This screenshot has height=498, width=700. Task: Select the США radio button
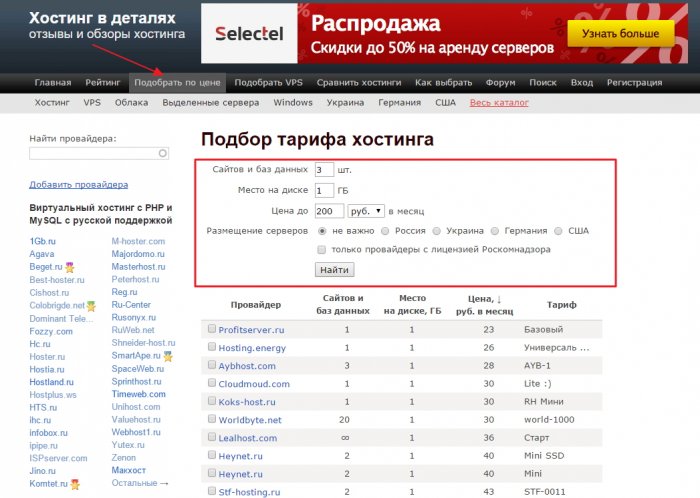(558, 231)
